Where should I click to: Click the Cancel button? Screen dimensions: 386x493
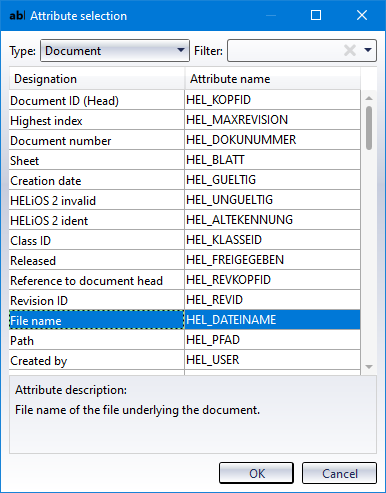(339, 473)
